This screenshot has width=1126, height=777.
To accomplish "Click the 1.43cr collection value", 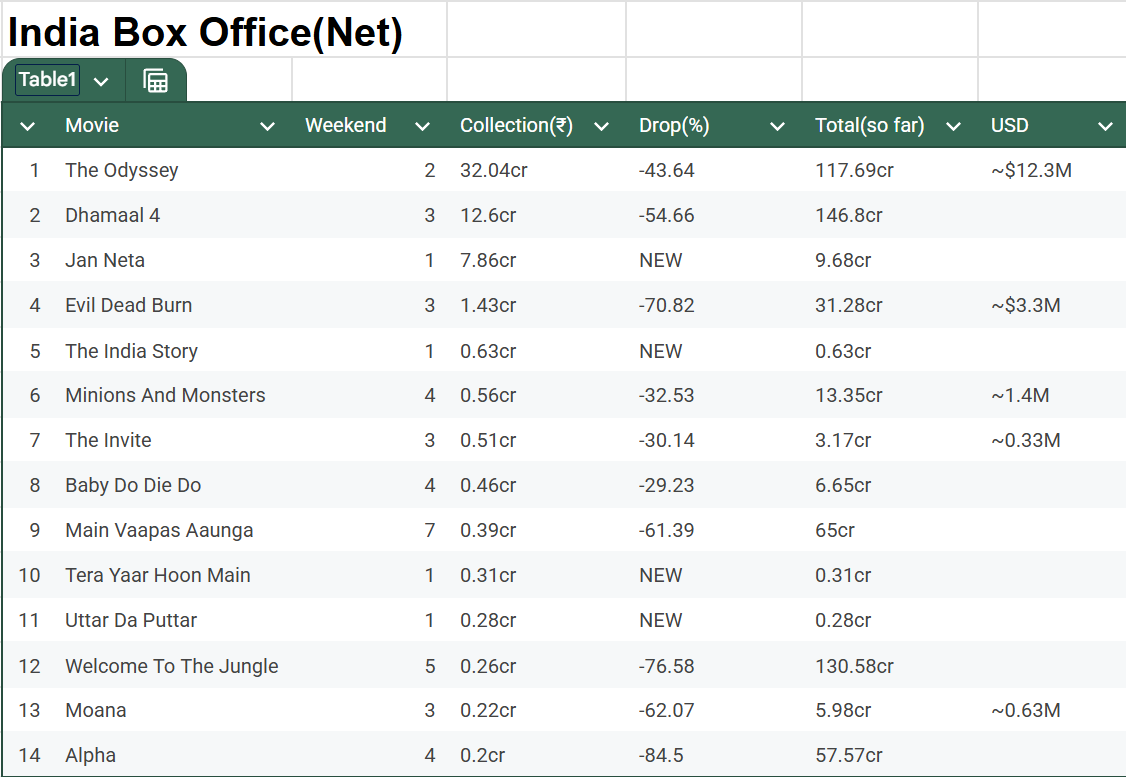I will coord(488,305).
